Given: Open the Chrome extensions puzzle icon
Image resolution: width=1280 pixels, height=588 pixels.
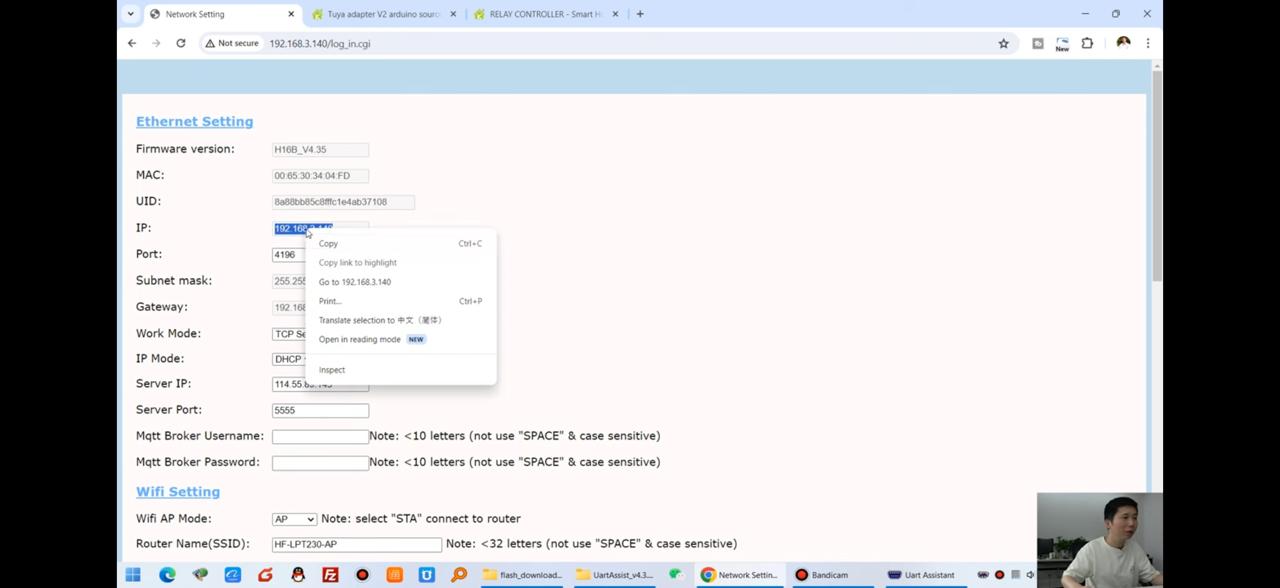Looking at the screenshot, I should tap(1087, 43).
